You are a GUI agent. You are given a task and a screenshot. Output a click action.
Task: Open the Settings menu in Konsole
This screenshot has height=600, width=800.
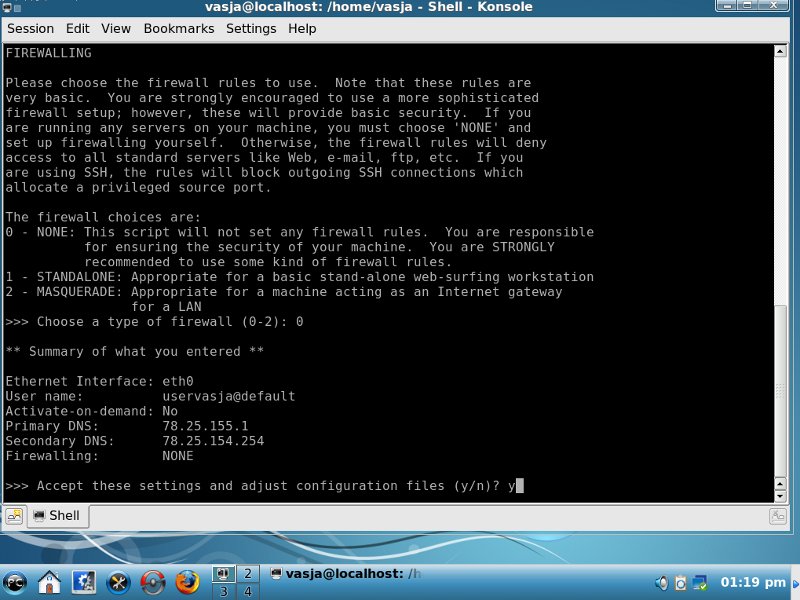[250, 29]
